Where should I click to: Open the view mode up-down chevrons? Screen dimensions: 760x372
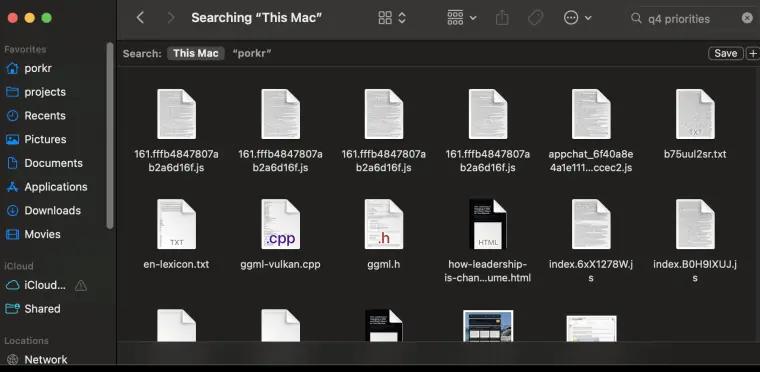(402, 18)
